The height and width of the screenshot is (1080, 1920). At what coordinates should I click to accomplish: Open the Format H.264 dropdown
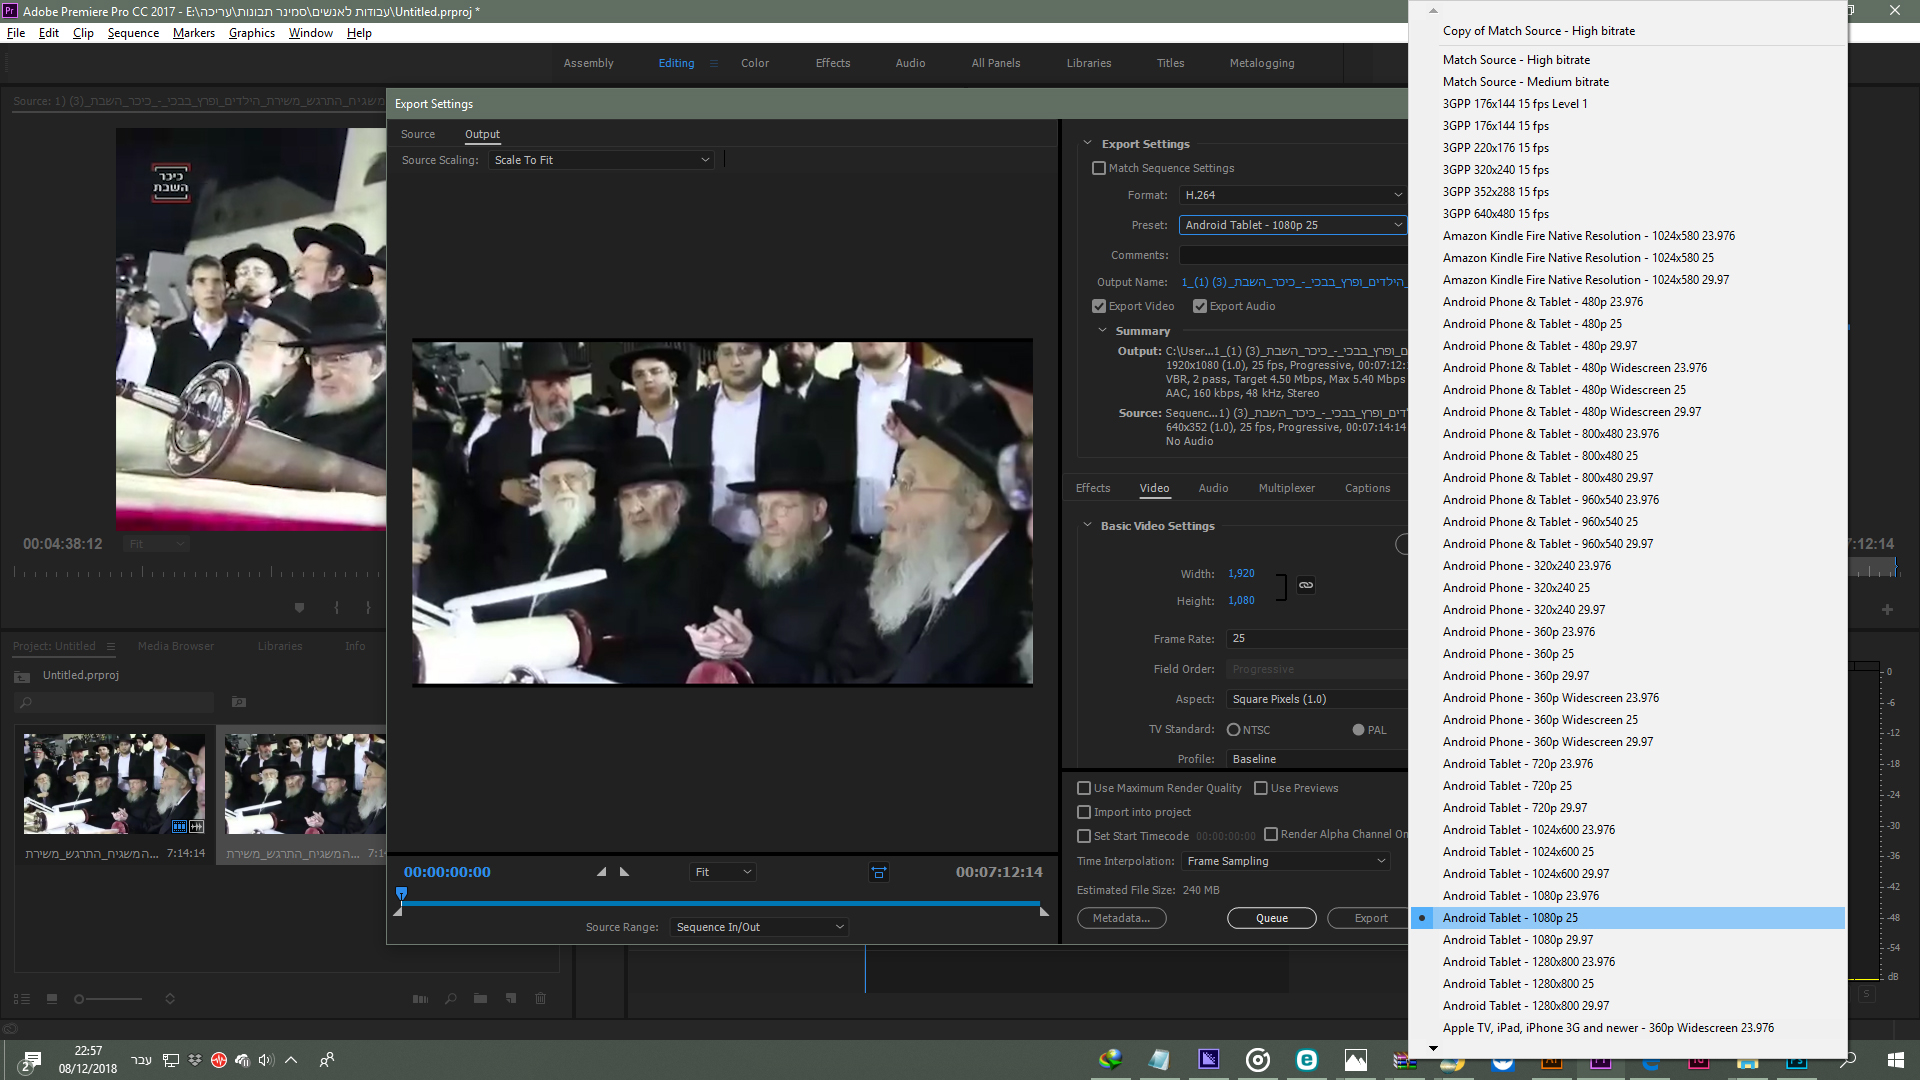coord(1292,195)
